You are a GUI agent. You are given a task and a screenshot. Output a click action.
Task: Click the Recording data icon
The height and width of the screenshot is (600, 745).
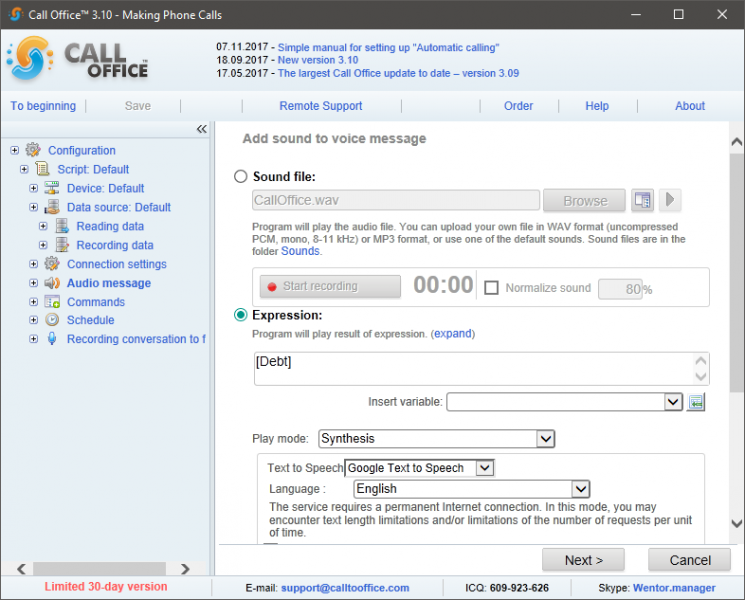click(62, 245)
